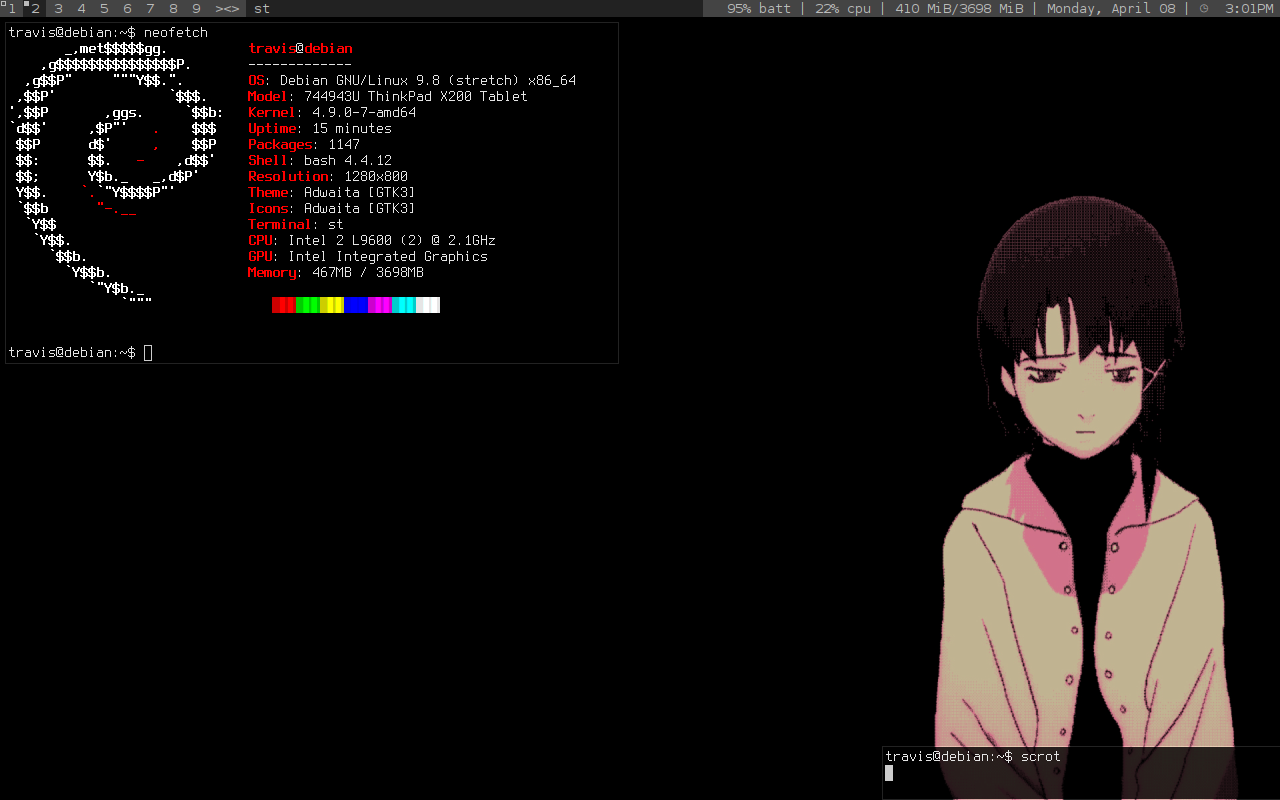Viewport: 1280px width, 800px height.
Task: Focus the neofetch terminal prompt cursor
Action: 148,352
